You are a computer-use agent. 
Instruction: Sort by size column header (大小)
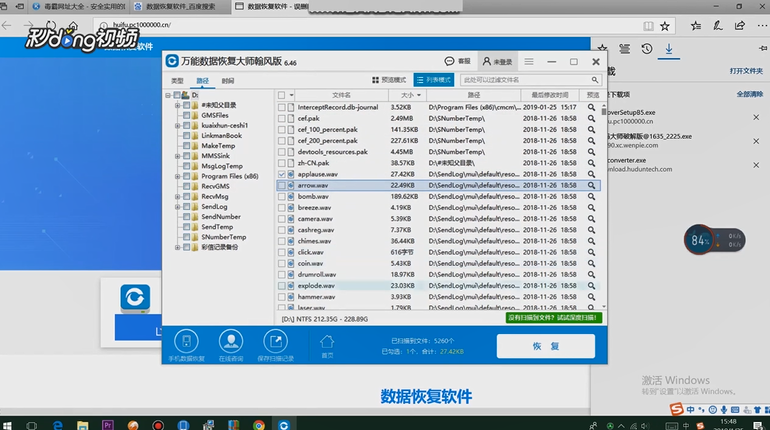(x=408, y=95)
